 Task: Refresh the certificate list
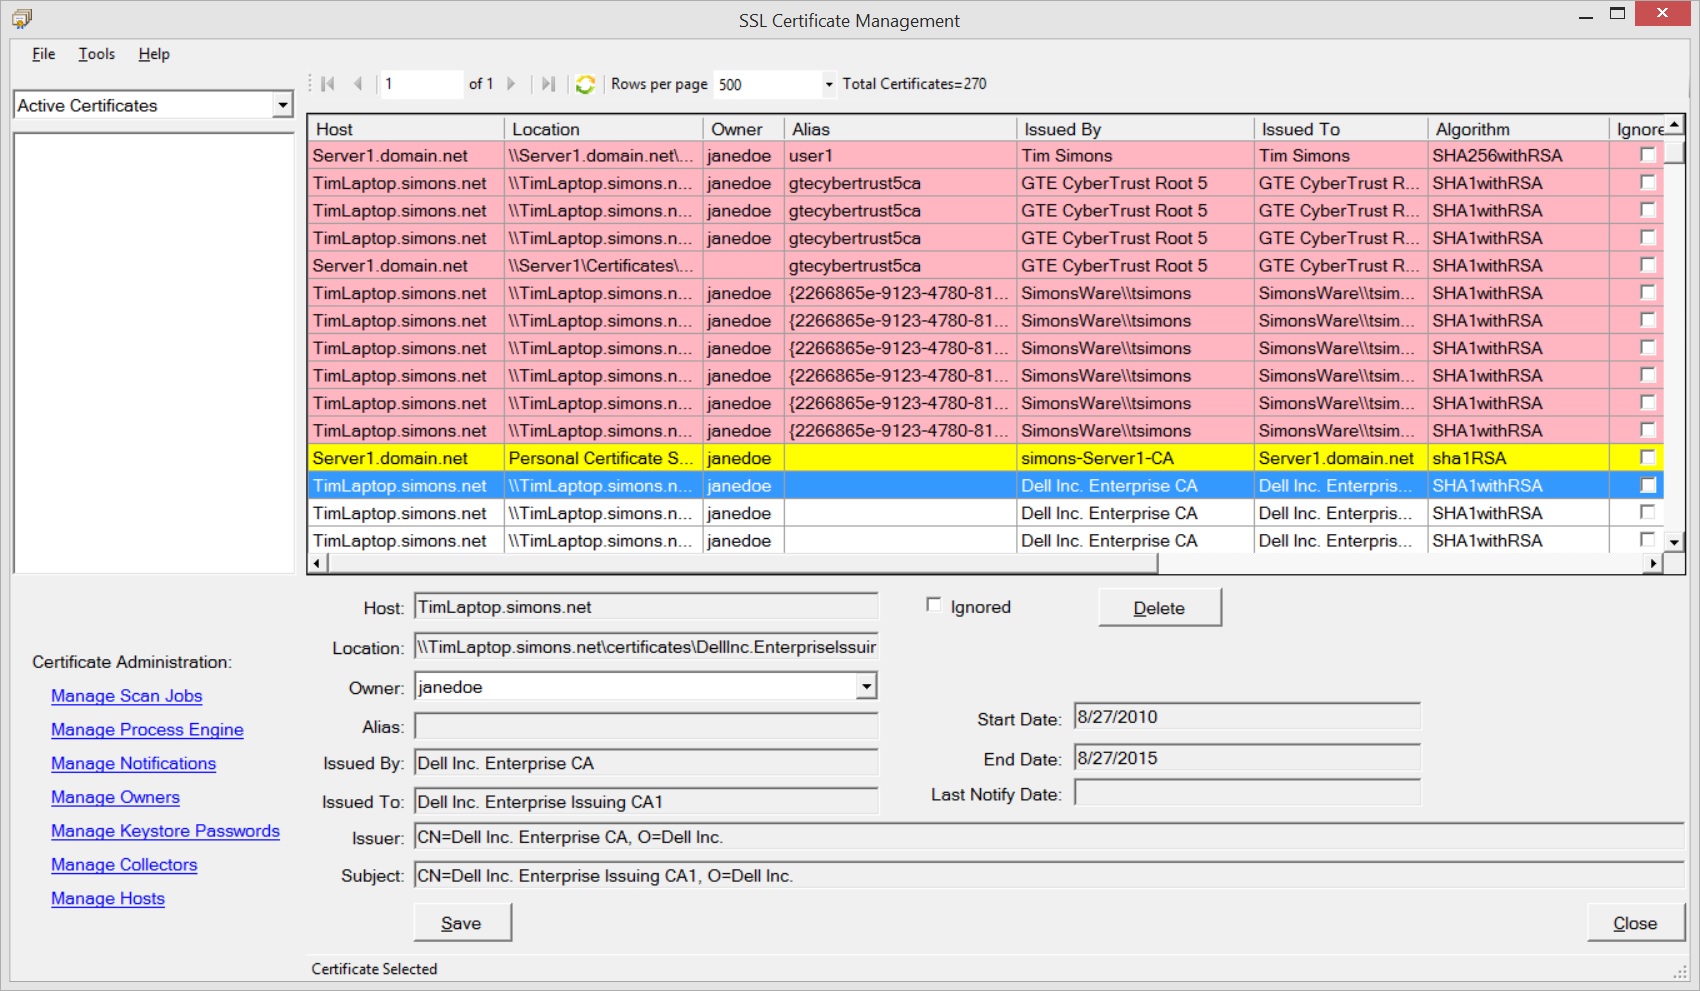[x=586, y=84]
